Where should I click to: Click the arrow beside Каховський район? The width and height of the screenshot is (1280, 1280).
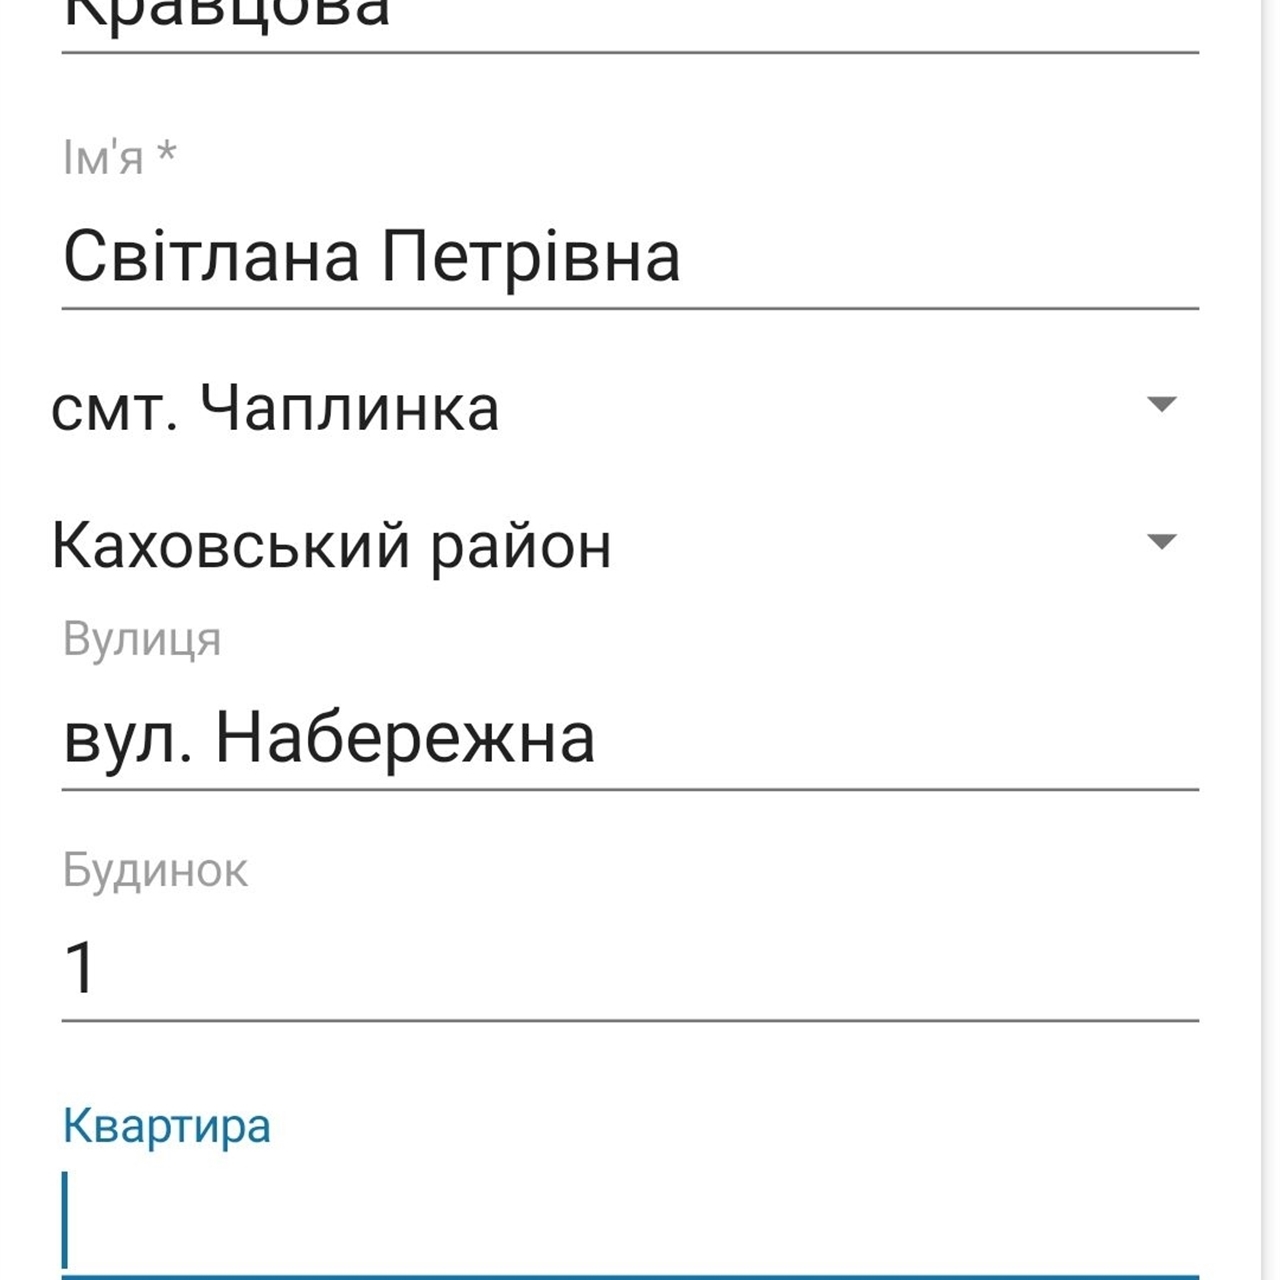pos(1161,542)
